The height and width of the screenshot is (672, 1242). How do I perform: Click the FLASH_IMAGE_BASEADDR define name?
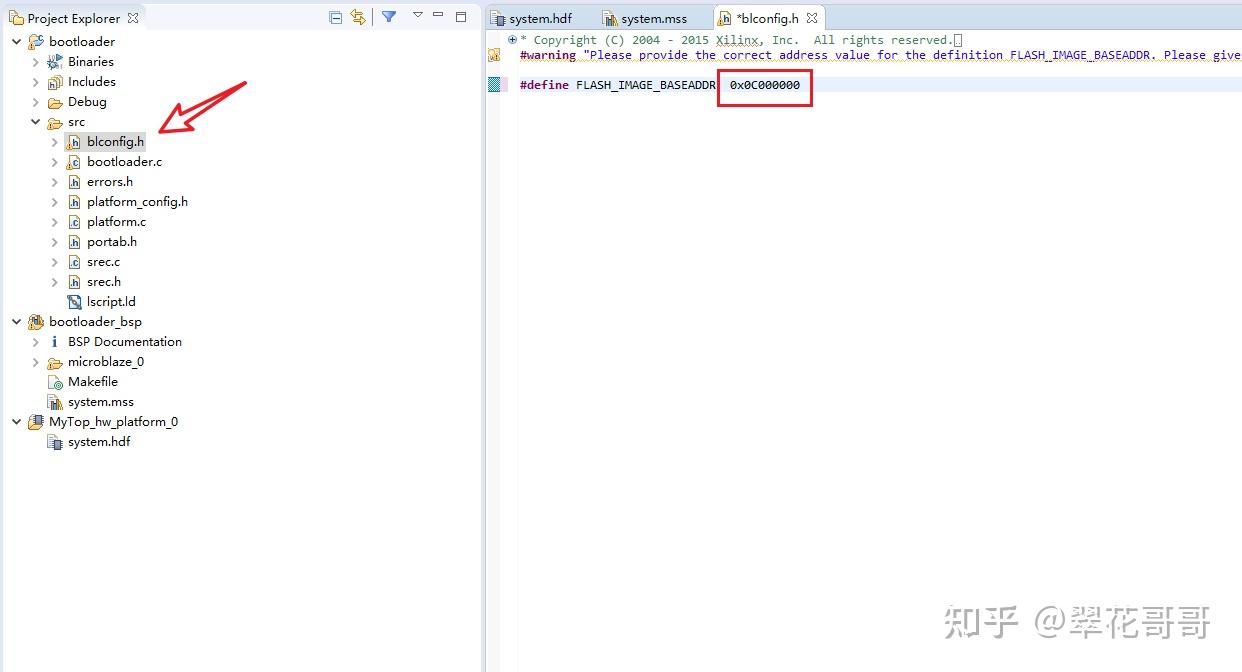[646, 85]
